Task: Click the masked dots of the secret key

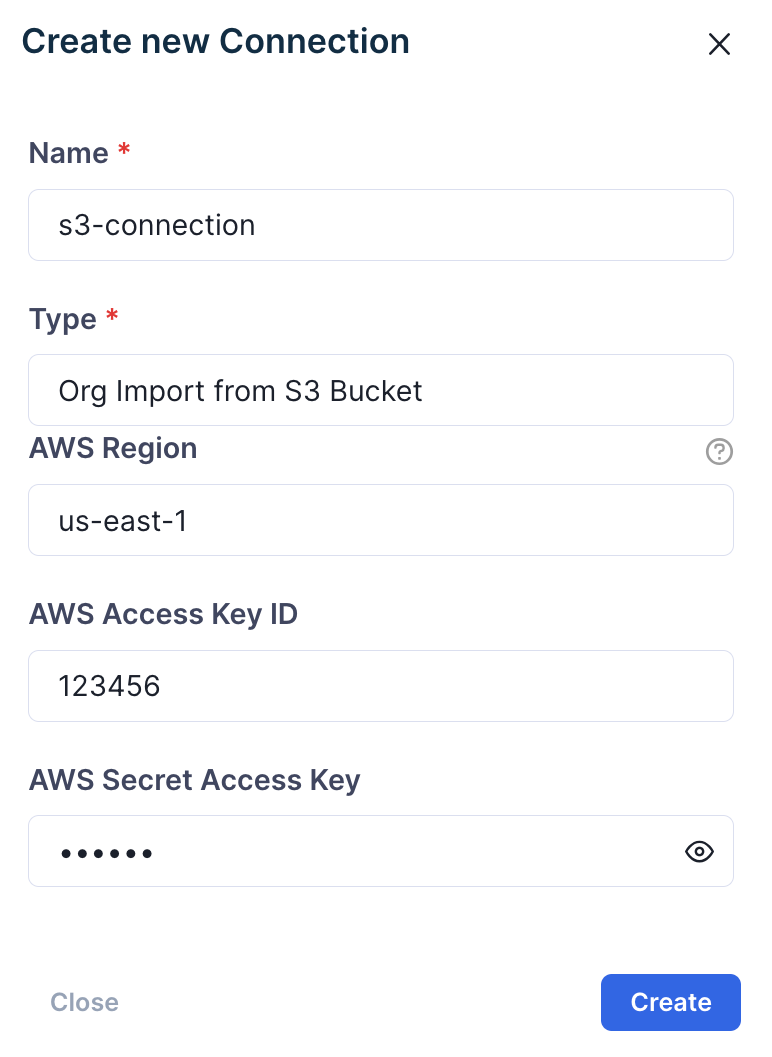Action: (x=106, y=853)
